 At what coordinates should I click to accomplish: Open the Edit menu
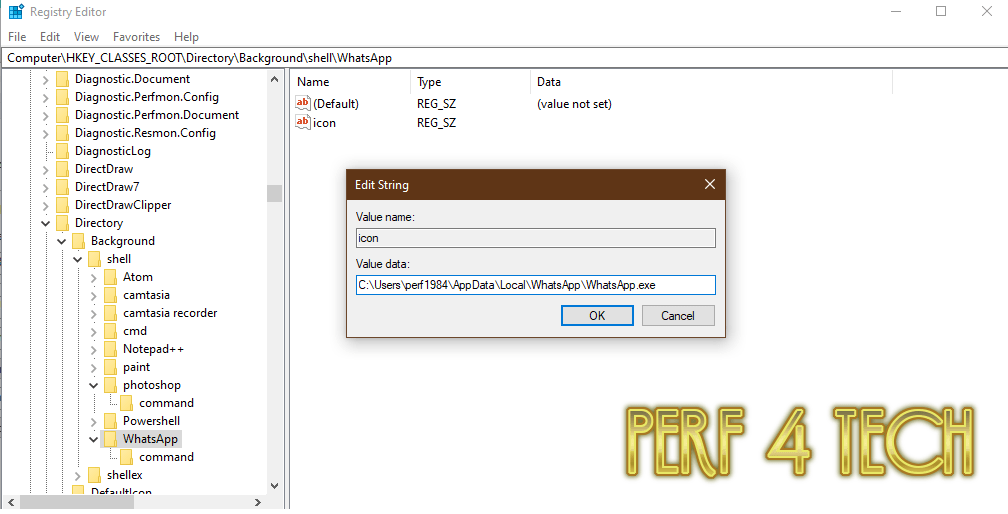tap(50, 37)
